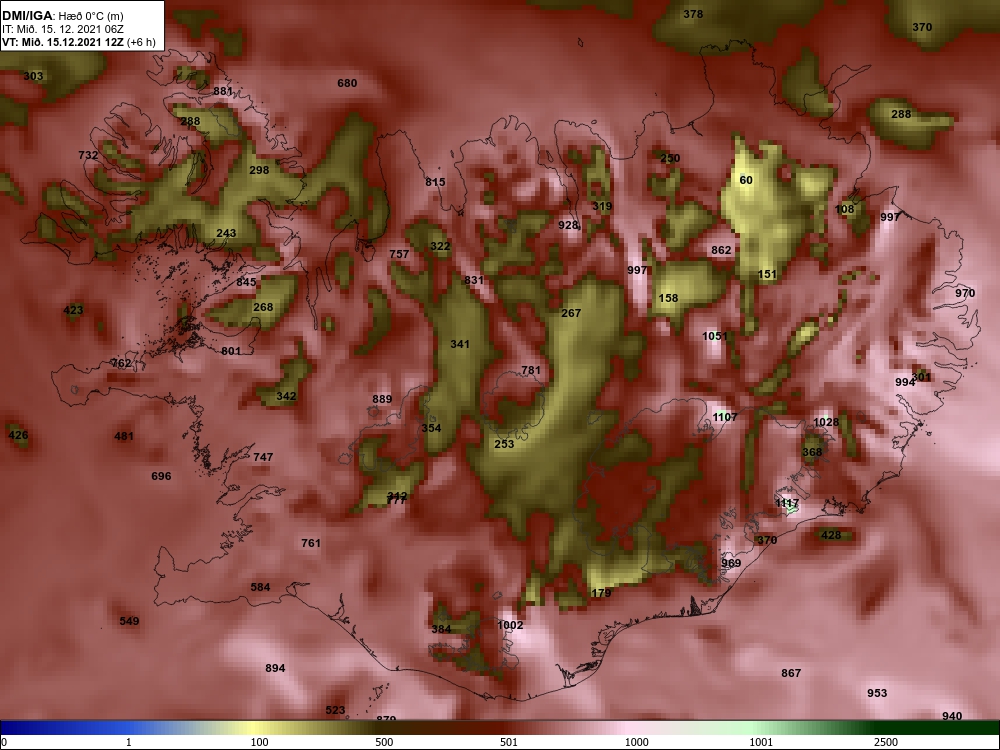
Task: Click the 267 height value
Action: 571,313
